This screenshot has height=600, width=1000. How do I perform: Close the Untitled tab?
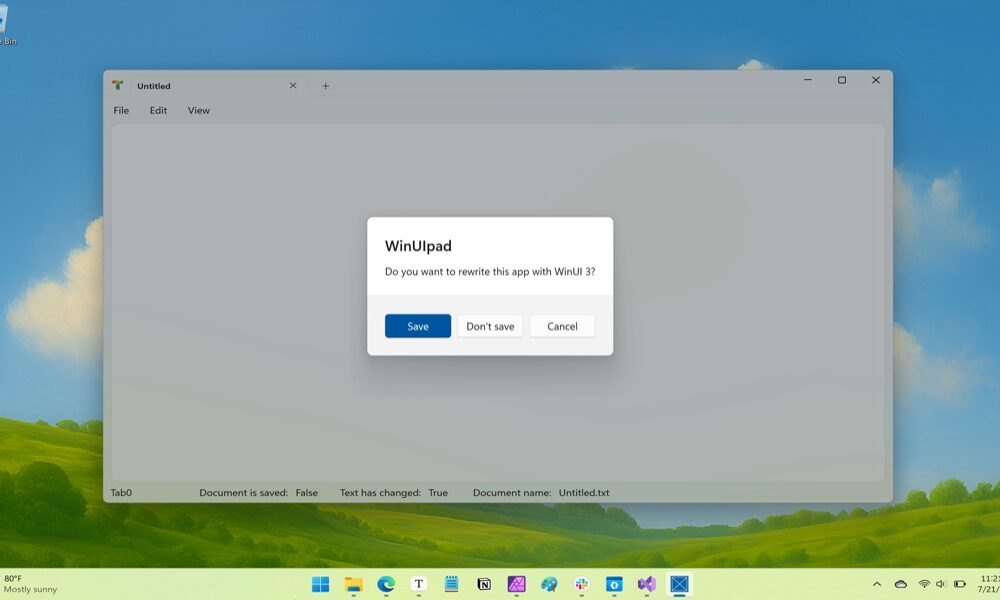point(293,85)
